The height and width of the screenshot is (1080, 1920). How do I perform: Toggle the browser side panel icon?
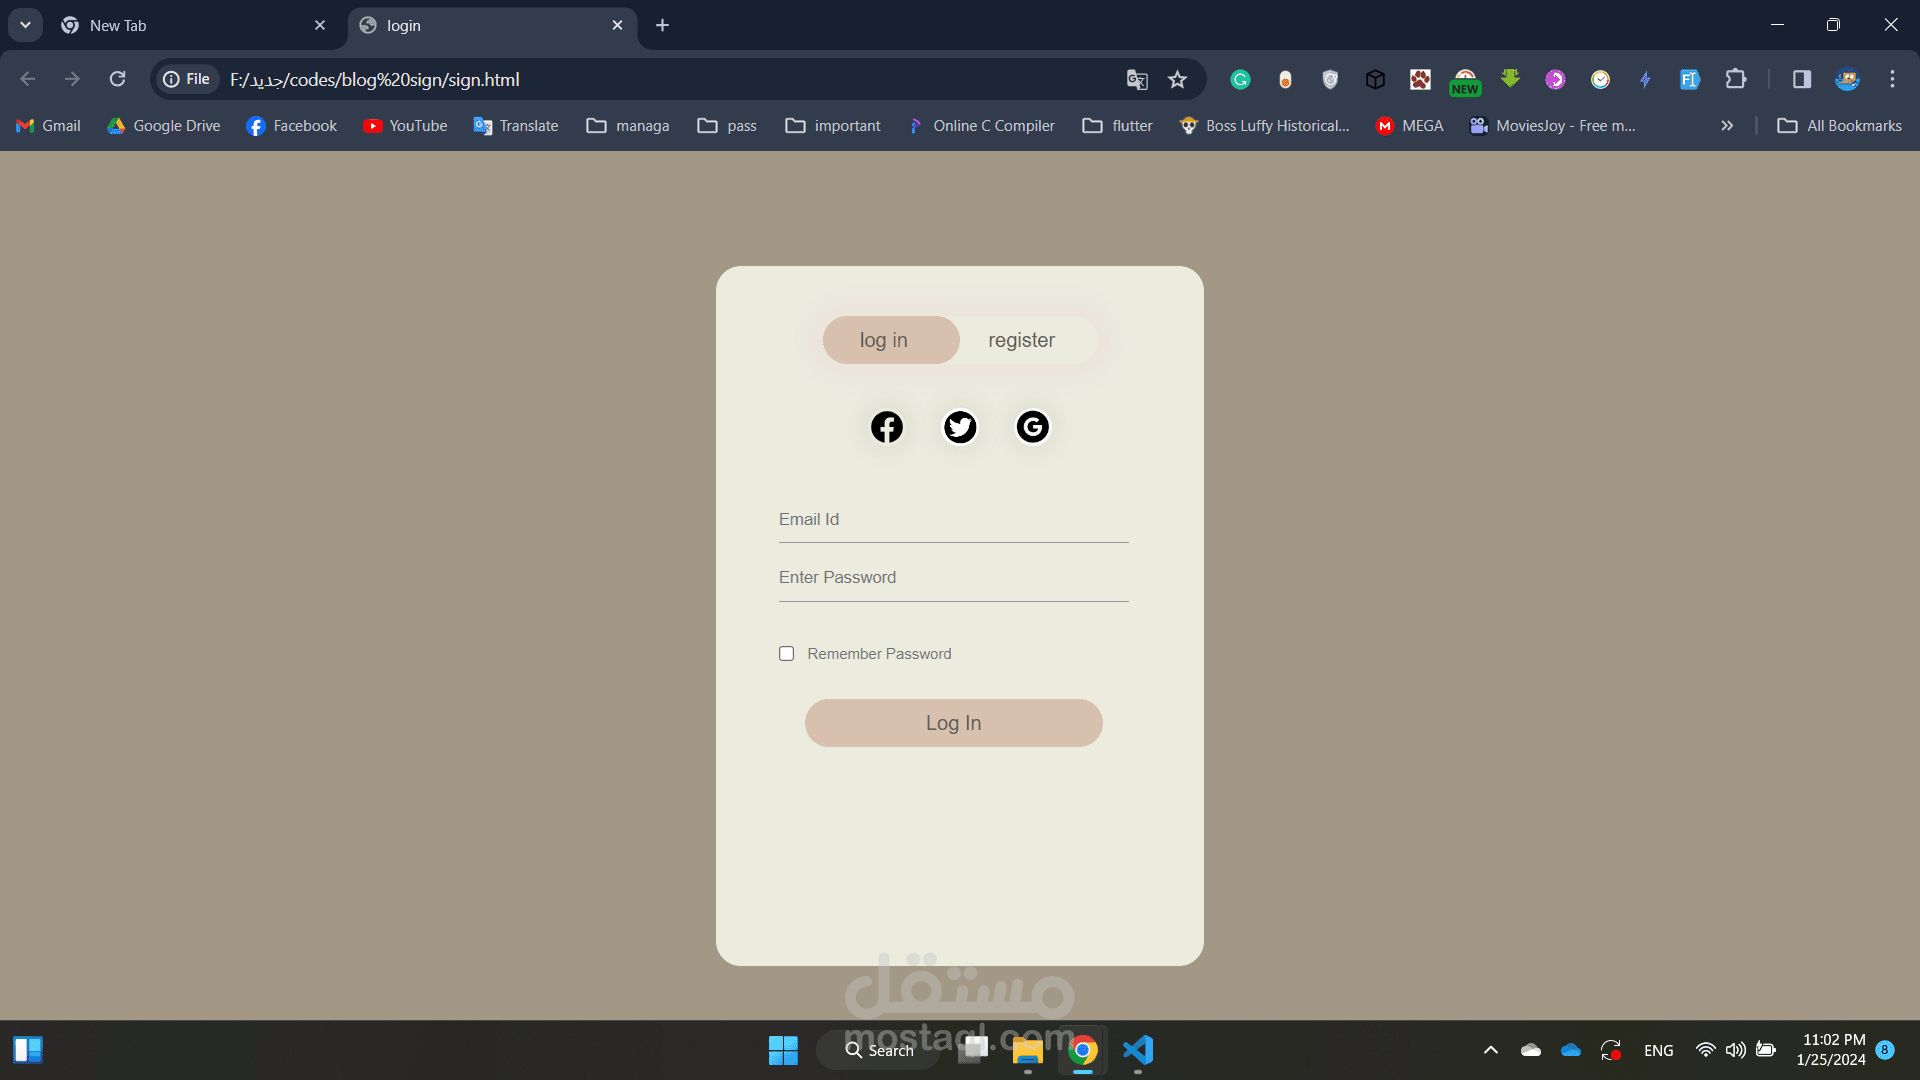[x=1802, y=80]
